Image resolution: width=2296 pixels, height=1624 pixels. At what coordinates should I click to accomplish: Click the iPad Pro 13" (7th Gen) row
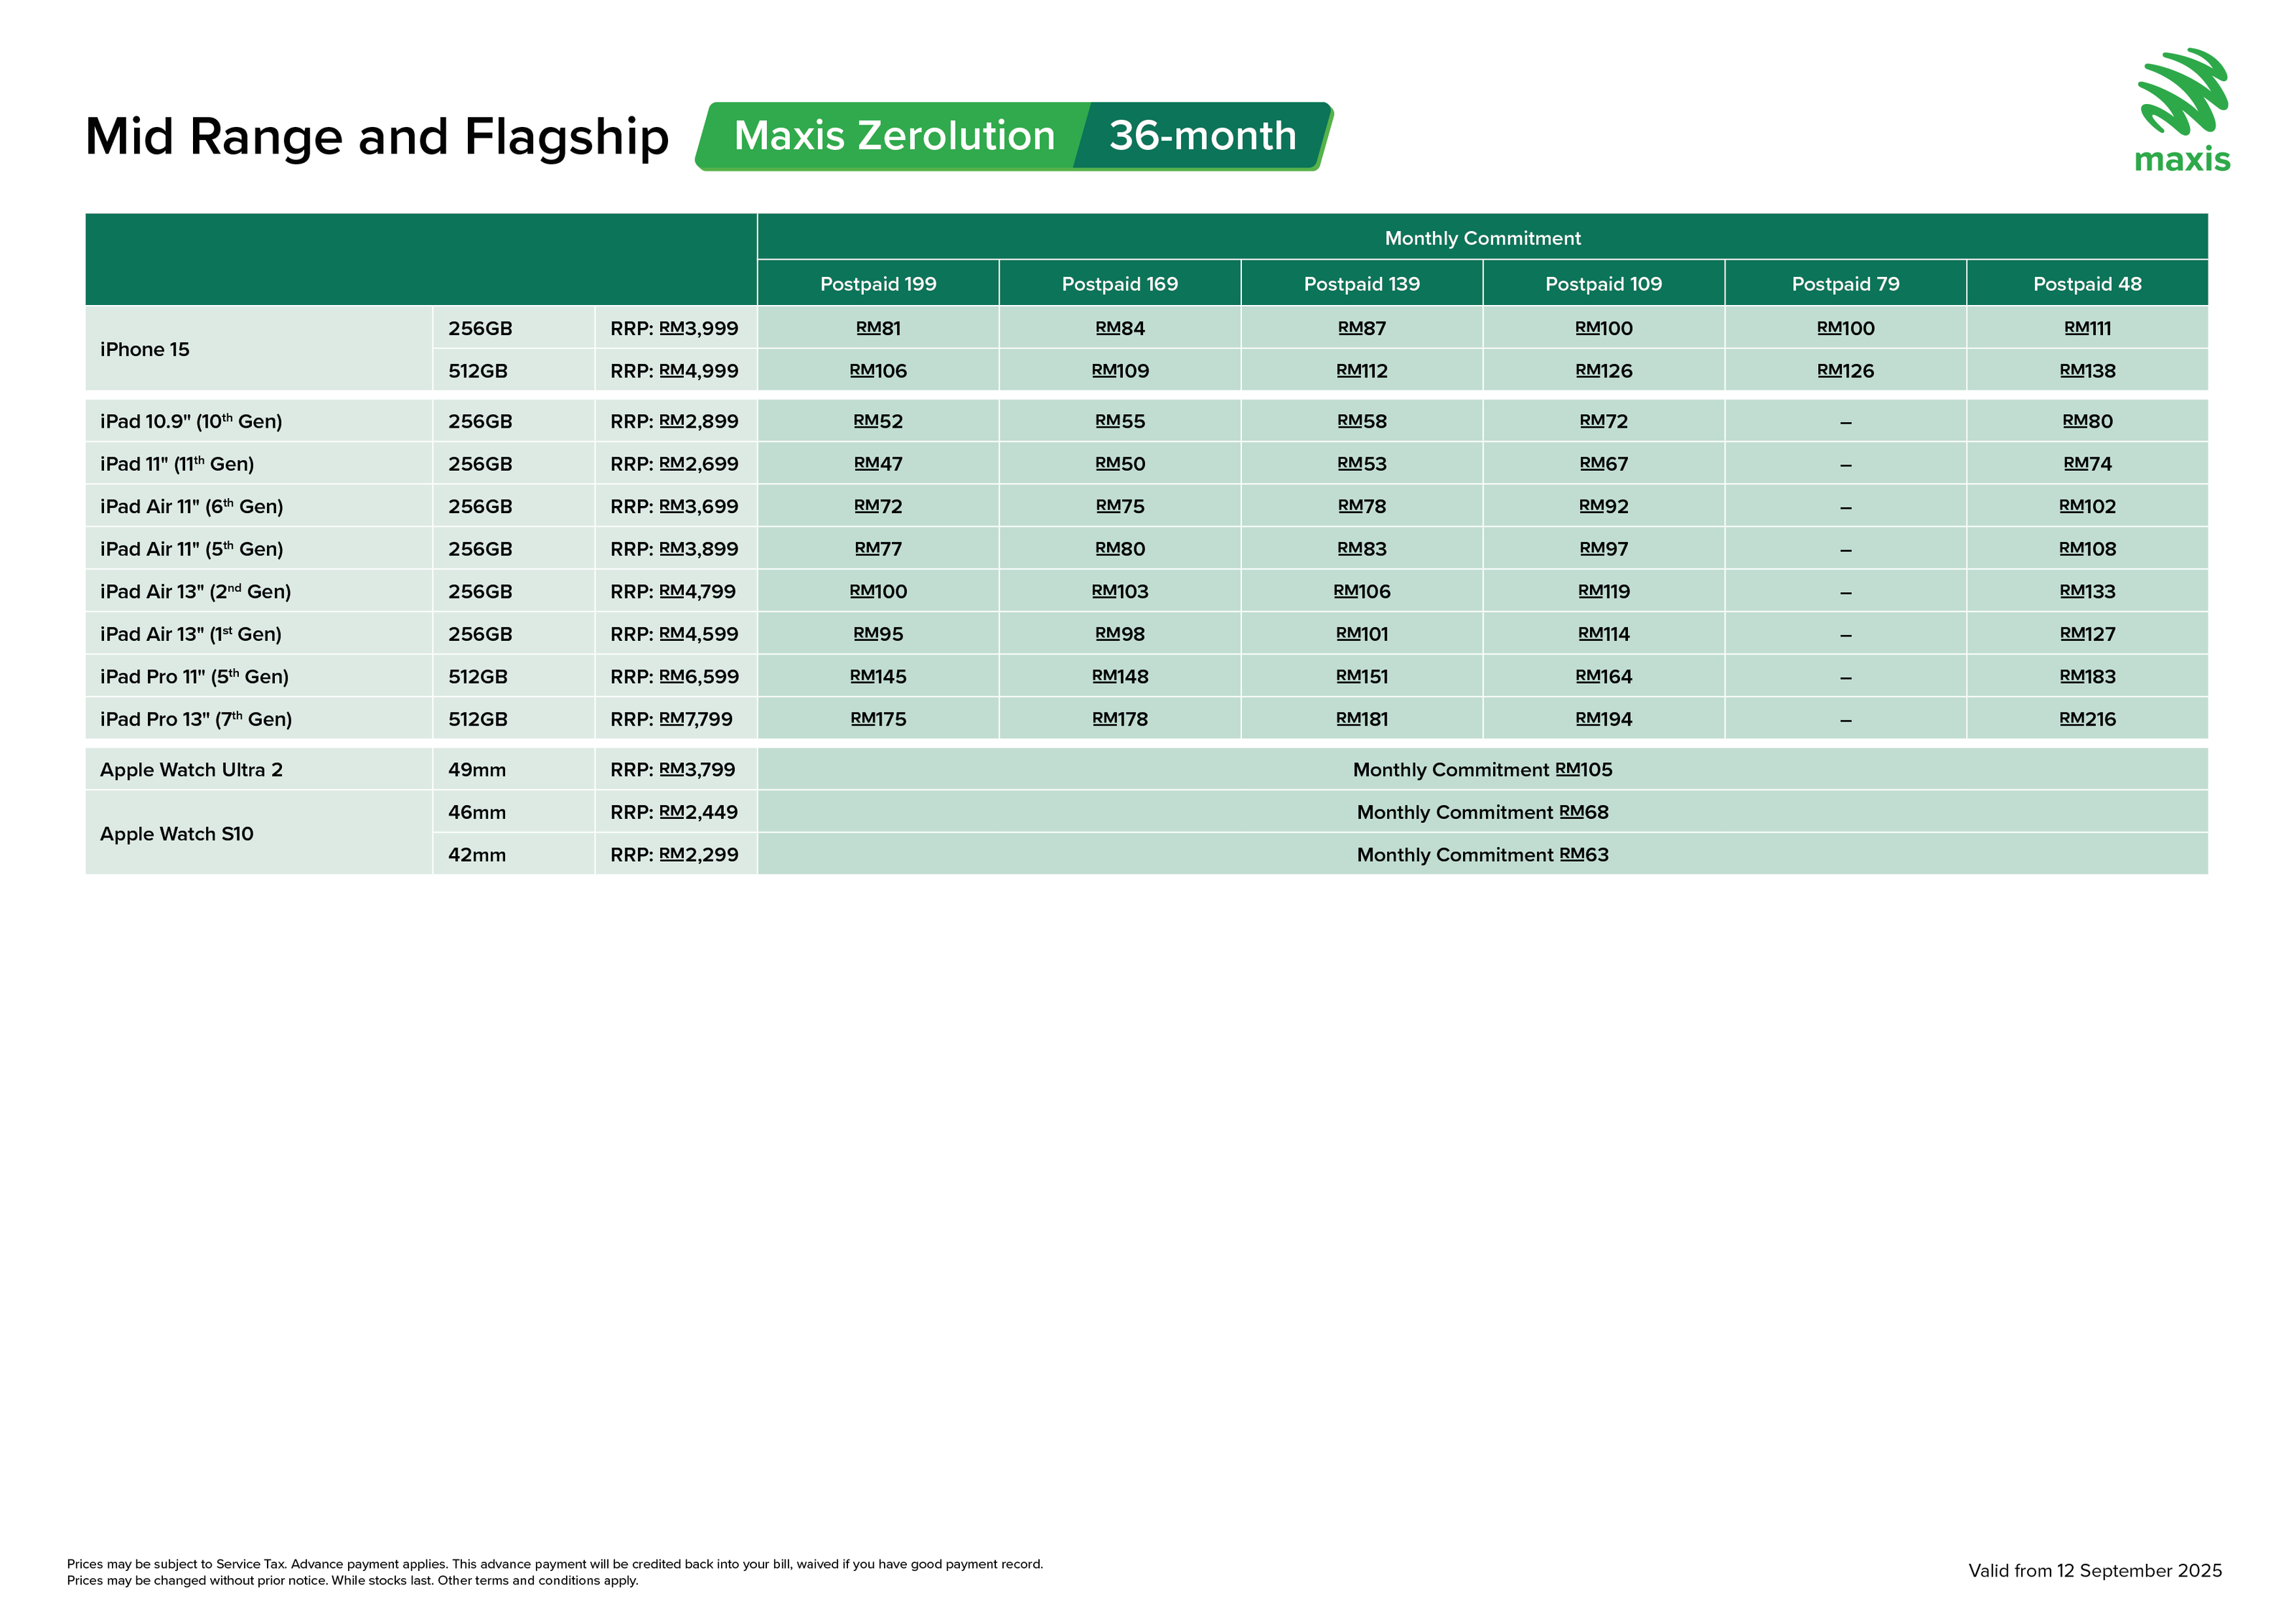pyautogui.click(x=196, y=719)
